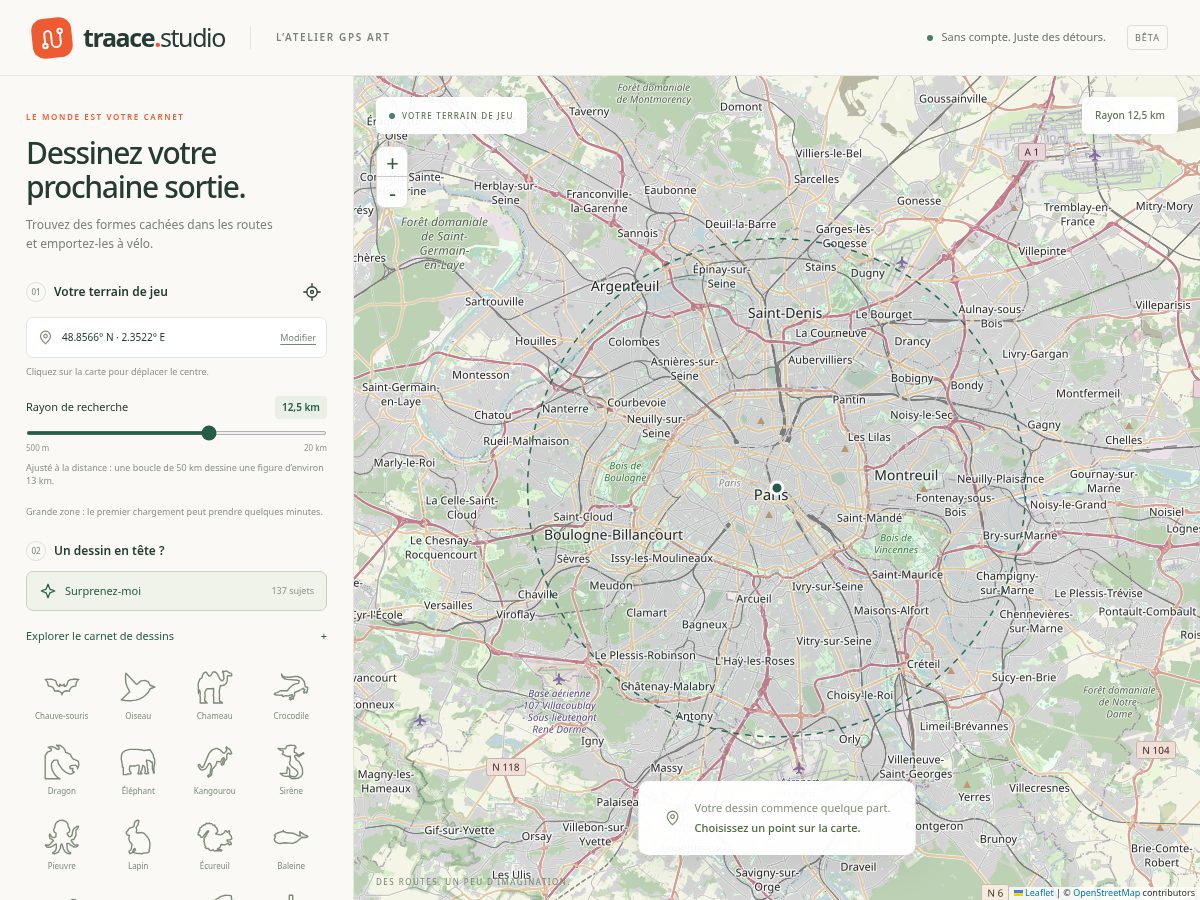Click the traace.studio logo icon

pos(52,38)
